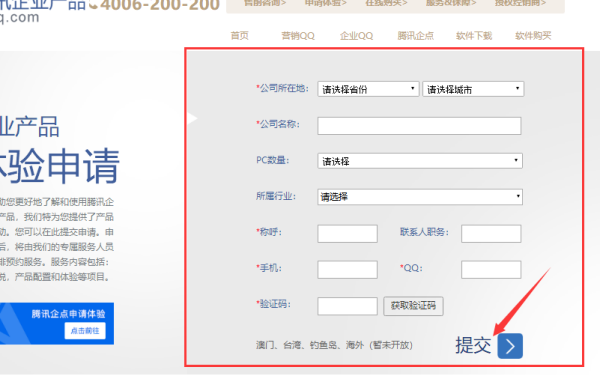Click the 点击前往 button on banner

[x=85, y=331]
